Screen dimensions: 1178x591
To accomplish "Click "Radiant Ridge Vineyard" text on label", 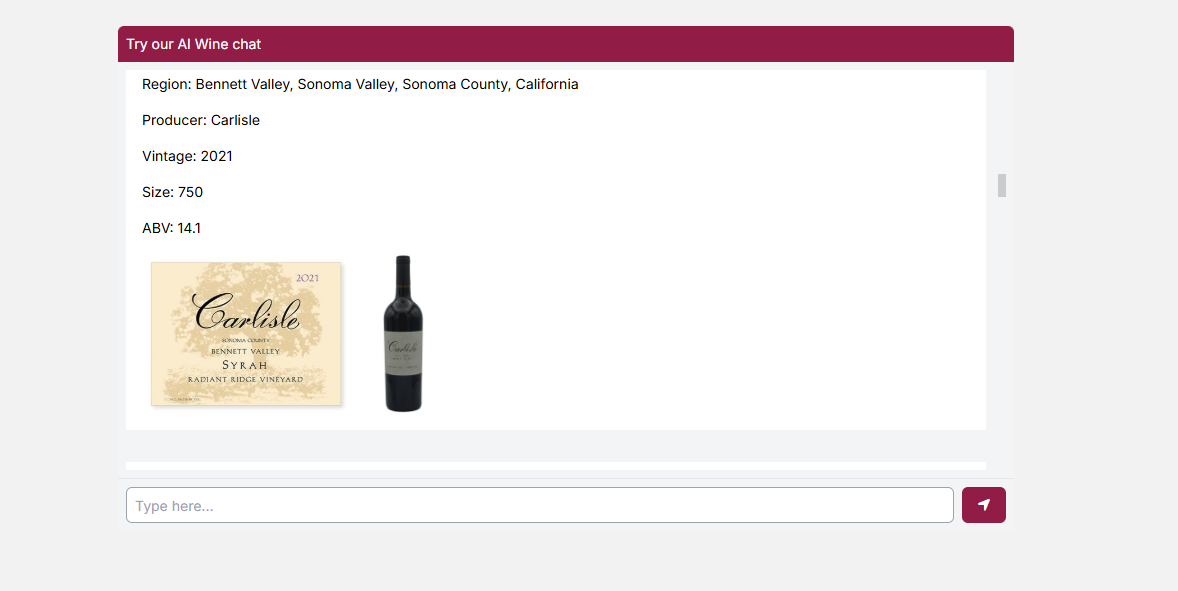I will click(246, 379).
